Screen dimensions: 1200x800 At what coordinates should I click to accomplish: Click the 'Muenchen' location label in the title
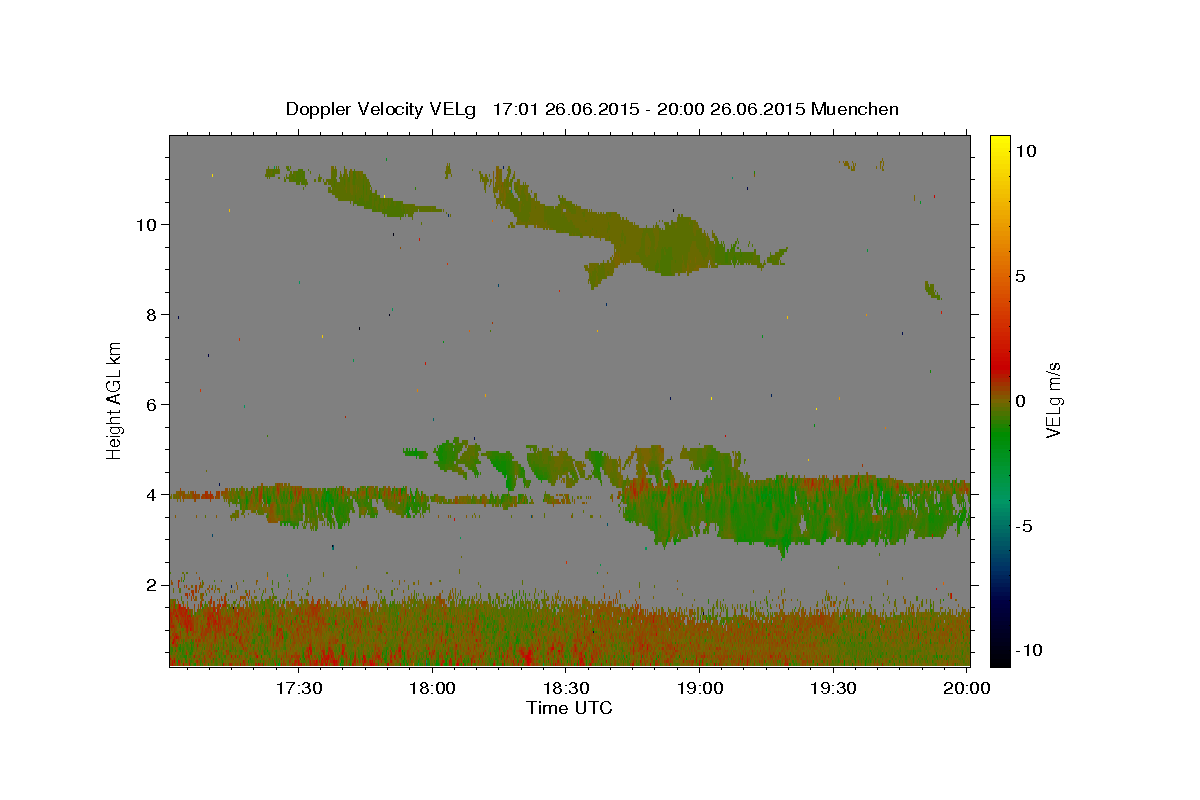click(x=855, y=109)
